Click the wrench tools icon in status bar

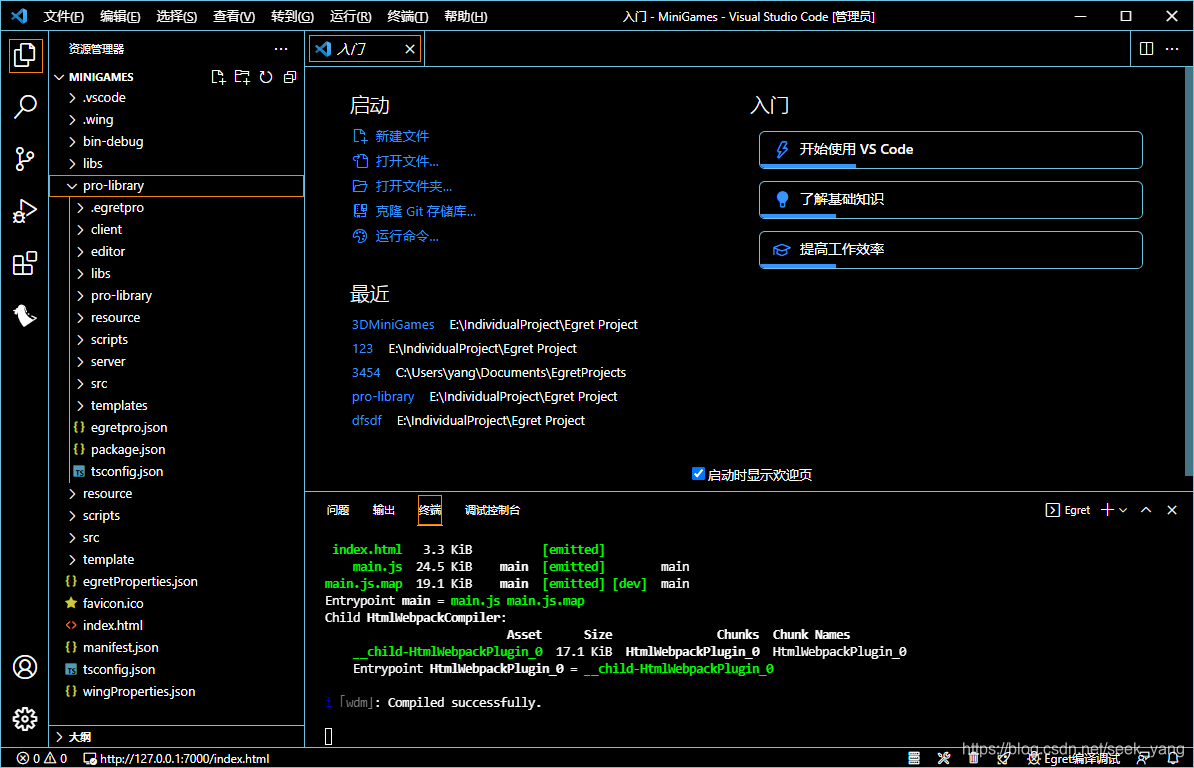[x=944, y=758]
